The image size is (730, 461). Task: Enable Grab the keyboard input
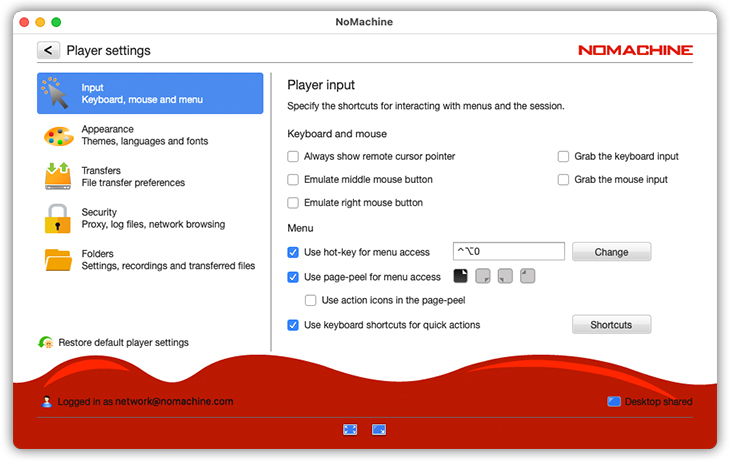563,157
